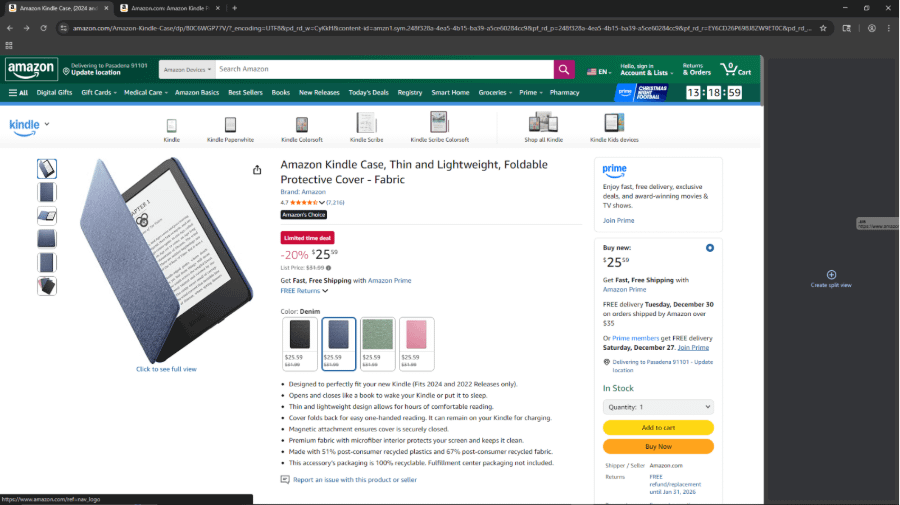Open Pharmacy in nav bar

point(564,92)
